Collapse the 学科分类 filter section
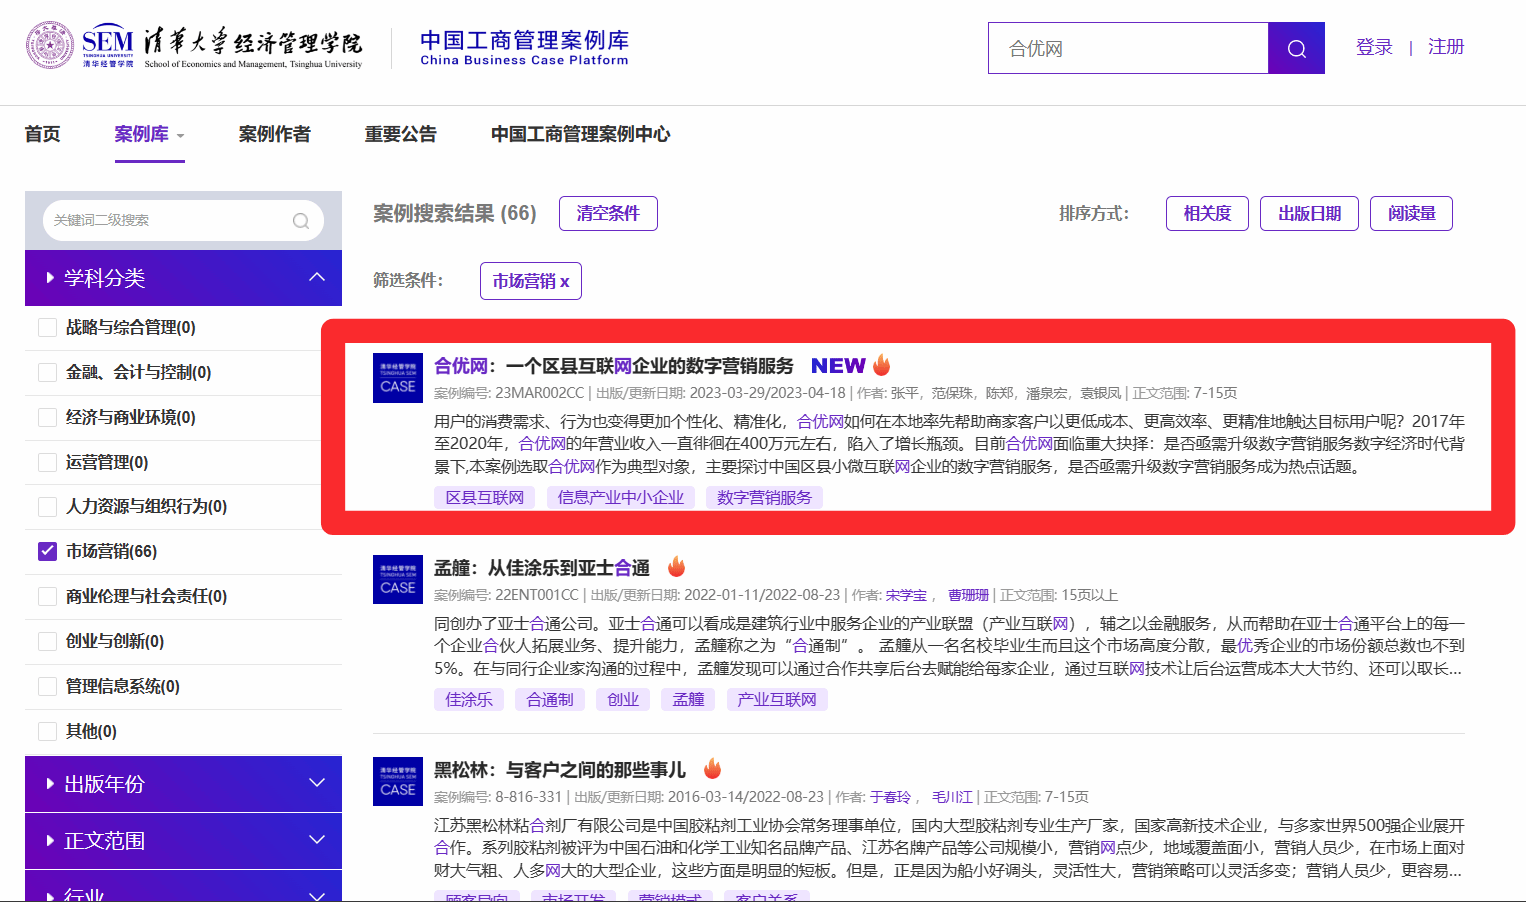This screenshot has width=1526, height=902. pos(317,277)
